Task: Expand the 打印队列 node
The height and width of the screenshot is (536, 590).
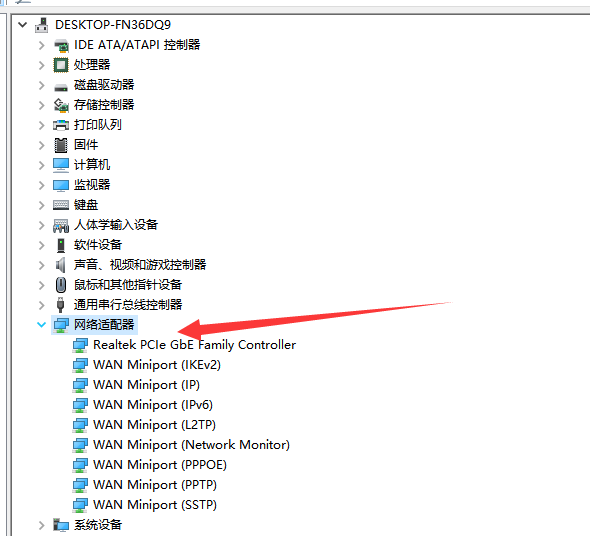Action: (41, 125)
